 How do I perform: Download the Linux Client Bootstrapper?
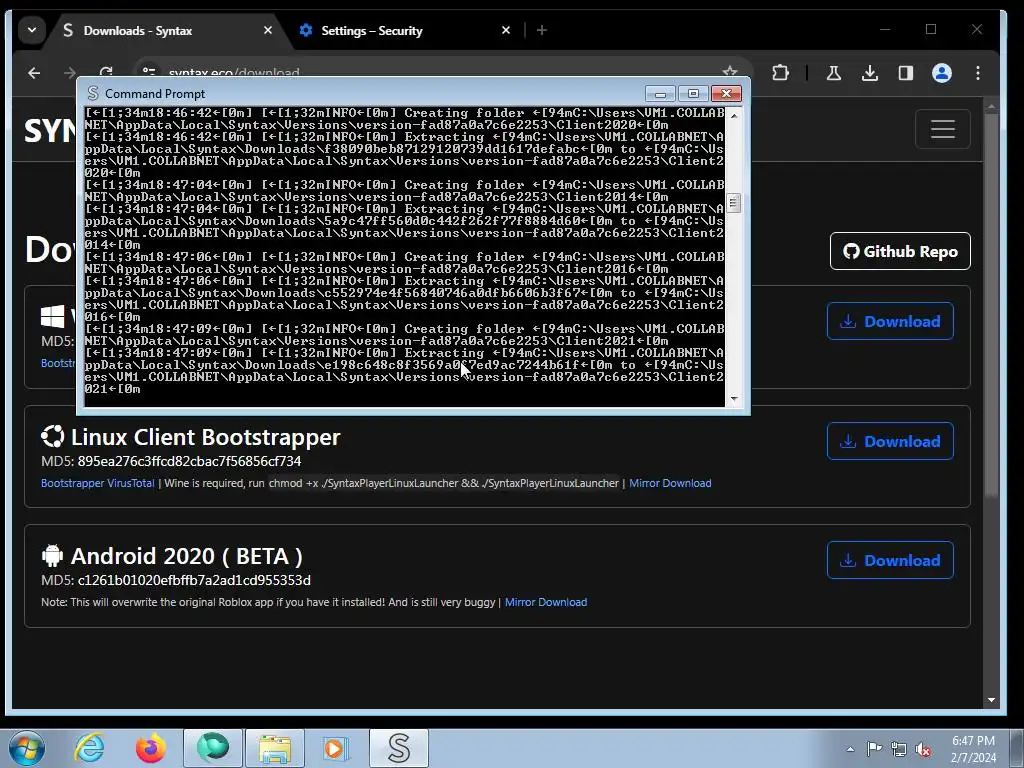pos(890,441)
